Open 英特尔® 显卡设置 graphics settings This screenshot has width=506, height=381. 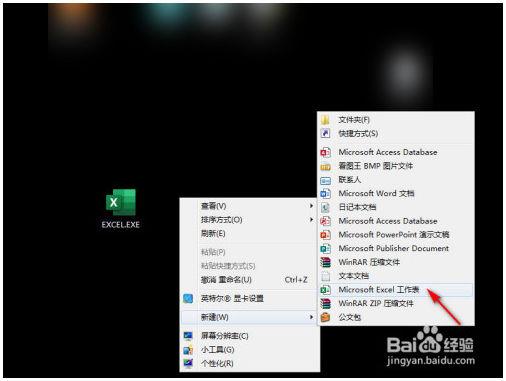(248, 298)
